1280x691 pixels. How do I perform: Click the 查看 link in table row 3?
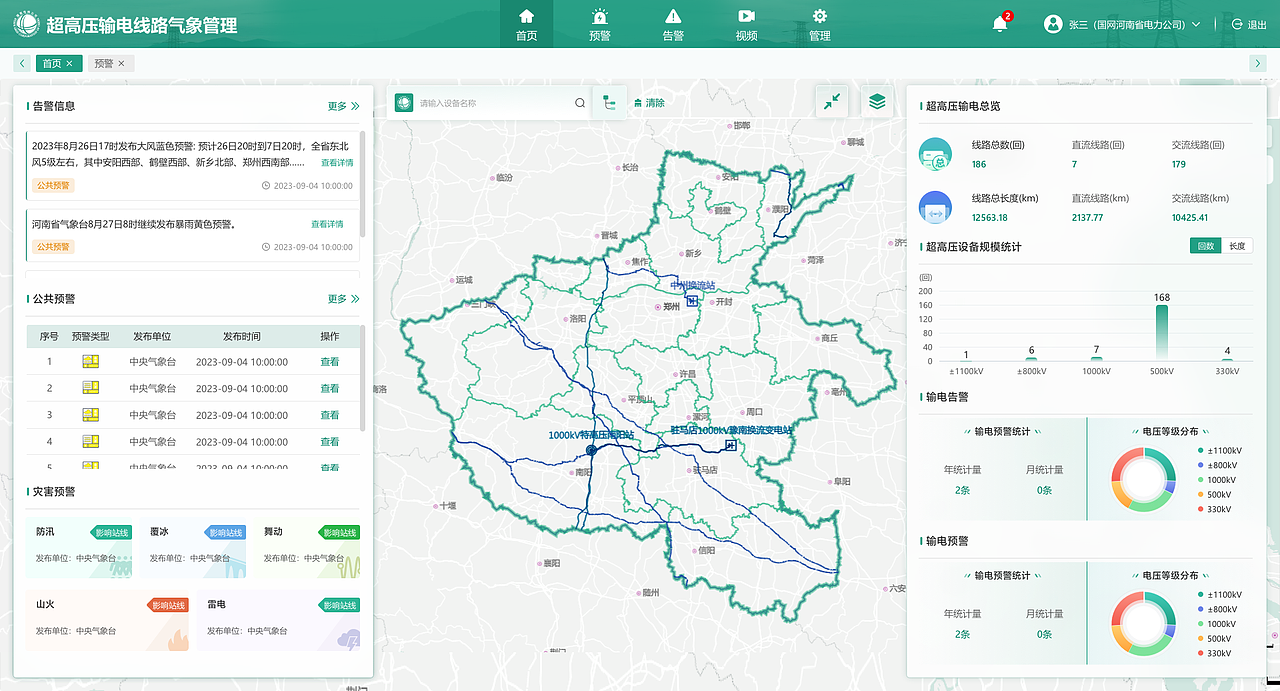pos(329,415)
